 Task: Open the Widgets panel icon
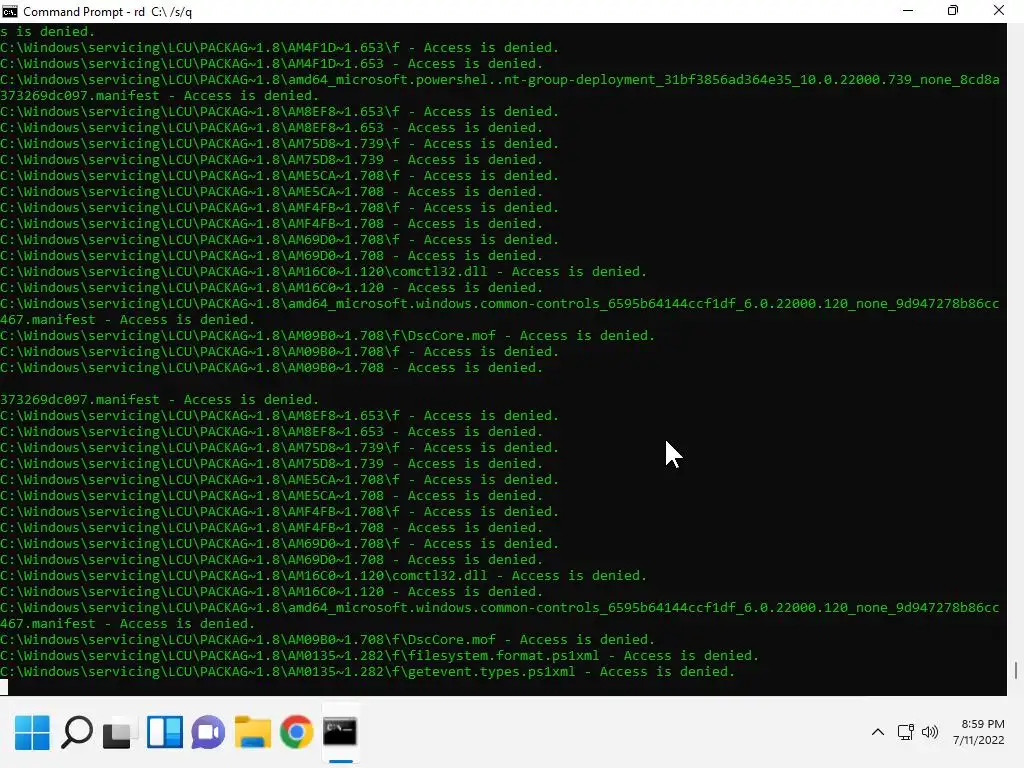[x=165, y=732]
